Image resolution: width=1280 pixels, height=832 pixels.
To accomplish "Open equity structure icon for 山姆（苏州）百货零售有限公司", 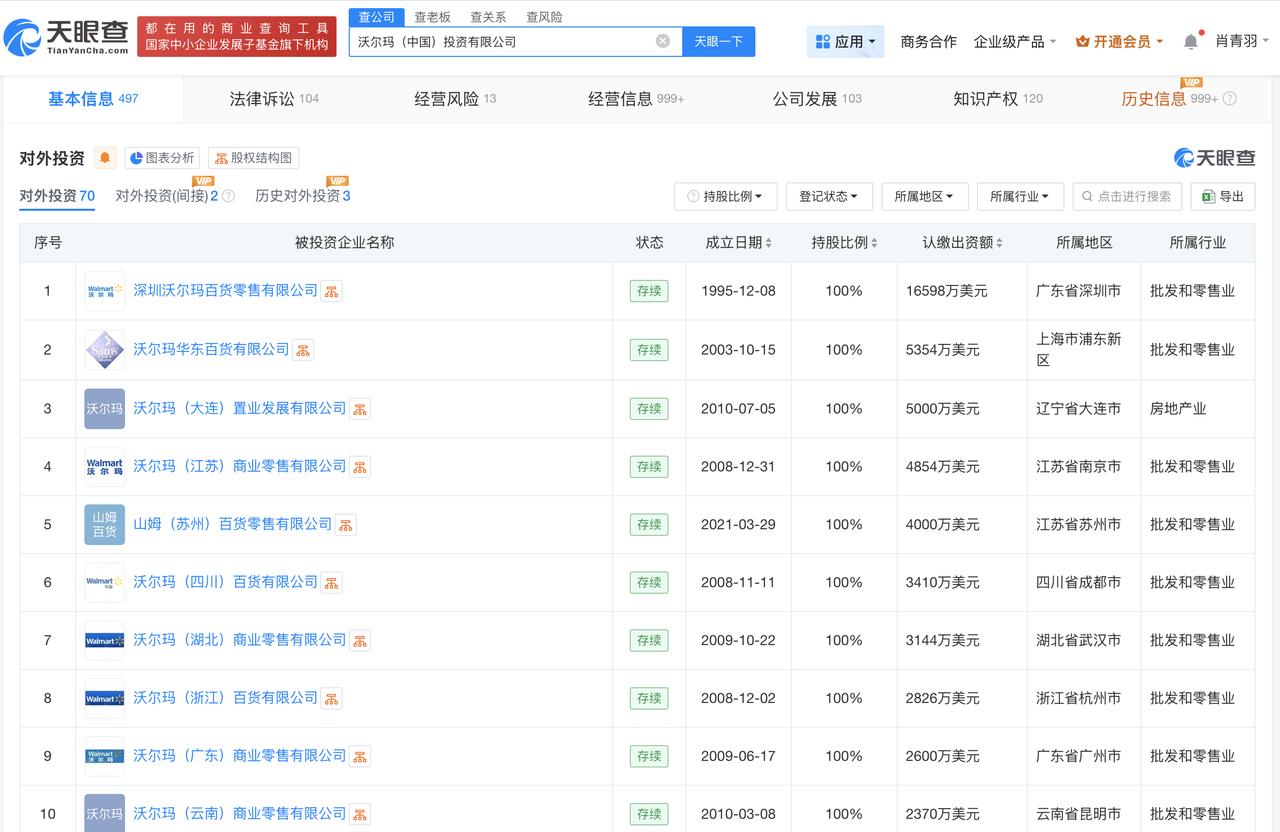I will (346, 525).
